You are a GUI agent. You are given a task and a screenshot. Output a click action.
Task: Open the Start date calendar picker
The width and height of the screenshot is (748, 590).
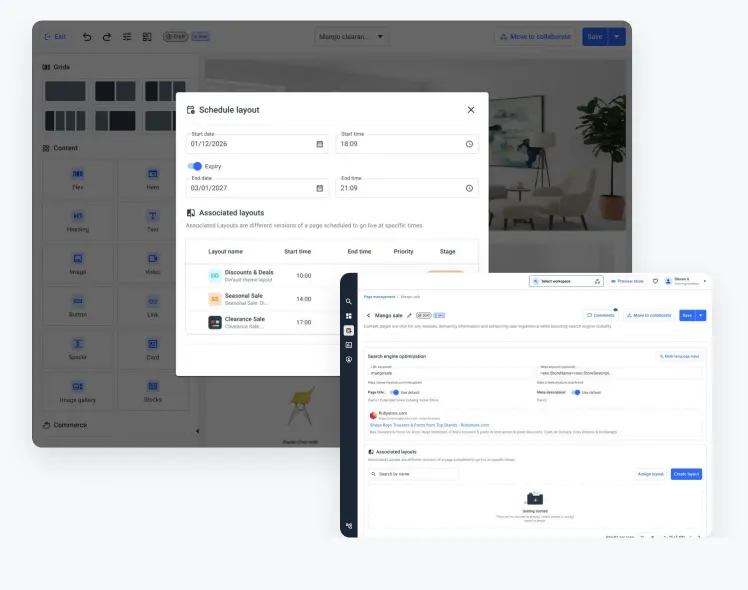coord(320,144)
